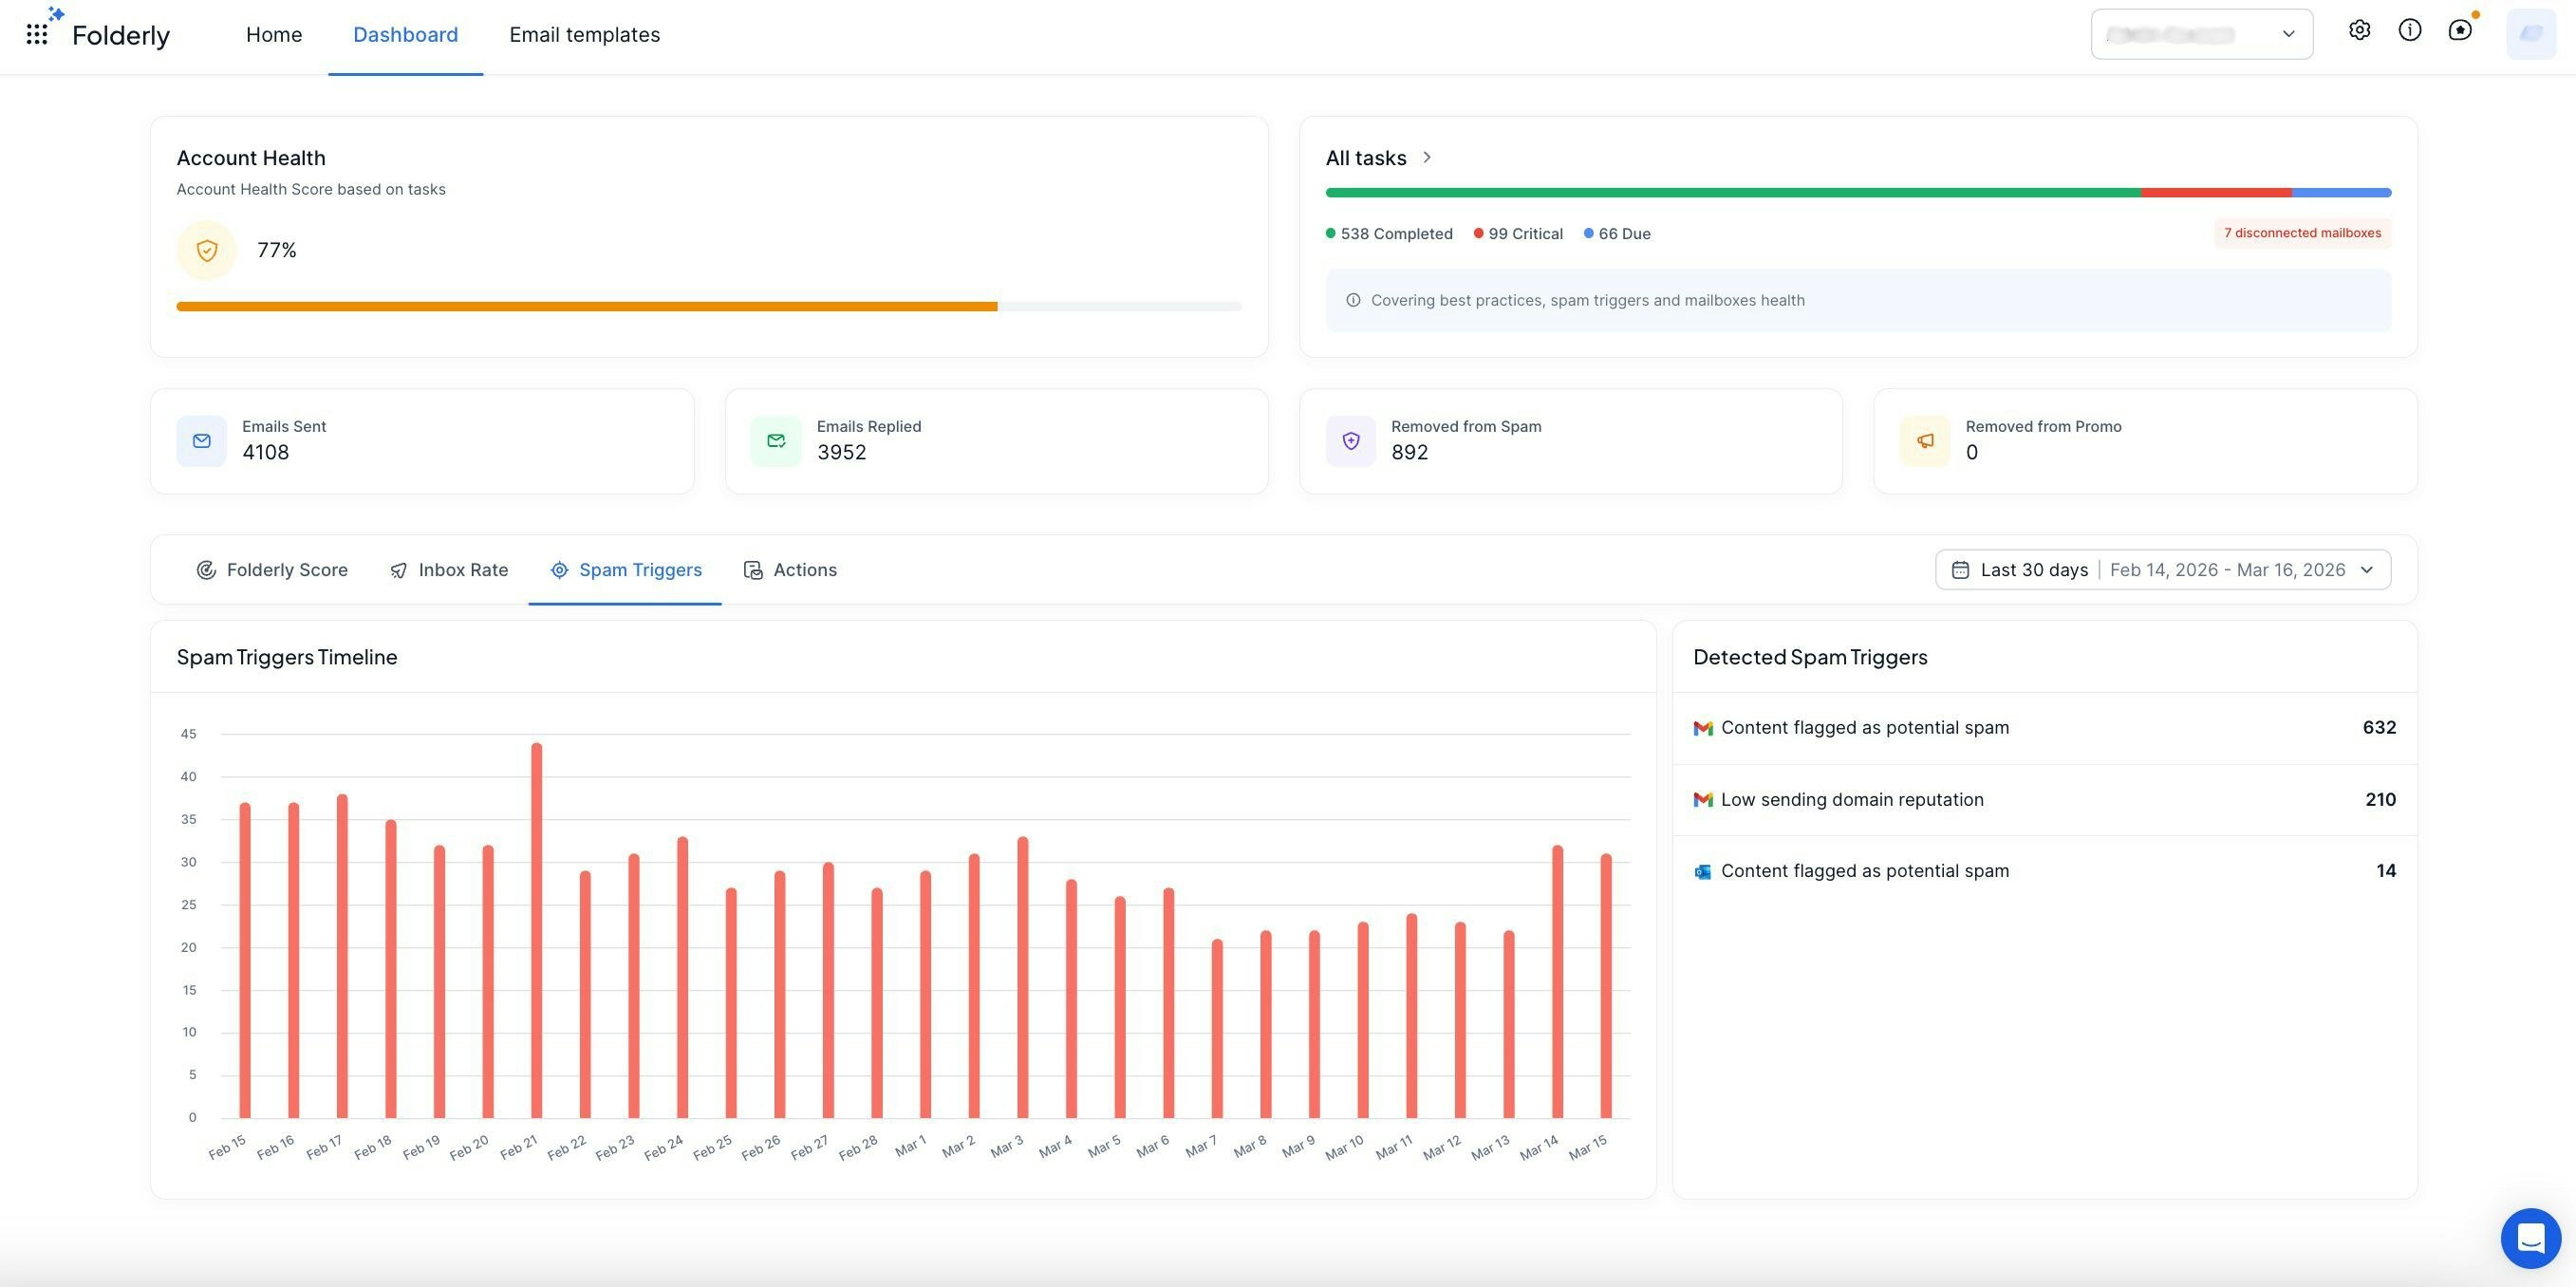Click the Removed from Promo megaphone icon
2576x1287 pixels.
tap(1925, 441)
